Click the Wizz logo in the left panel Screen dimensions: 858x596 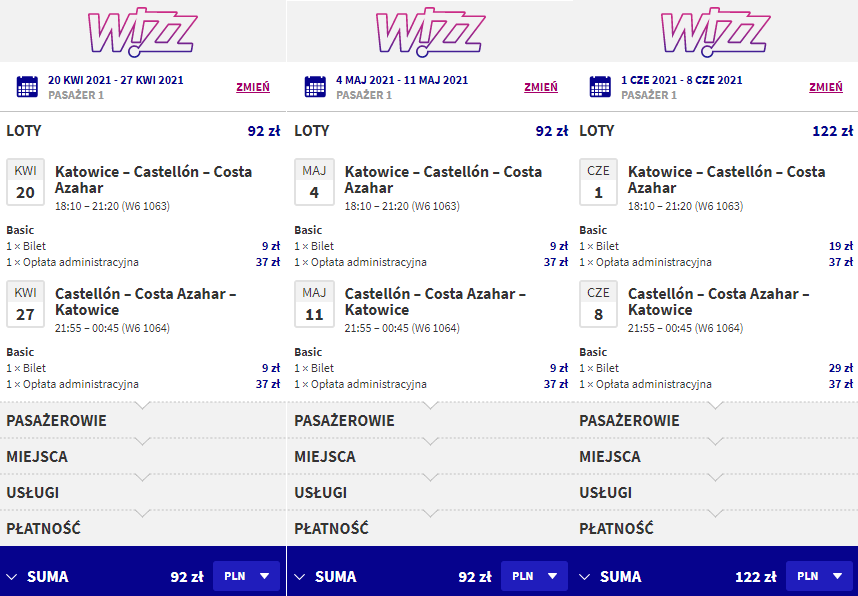click(x=142, y=32)
